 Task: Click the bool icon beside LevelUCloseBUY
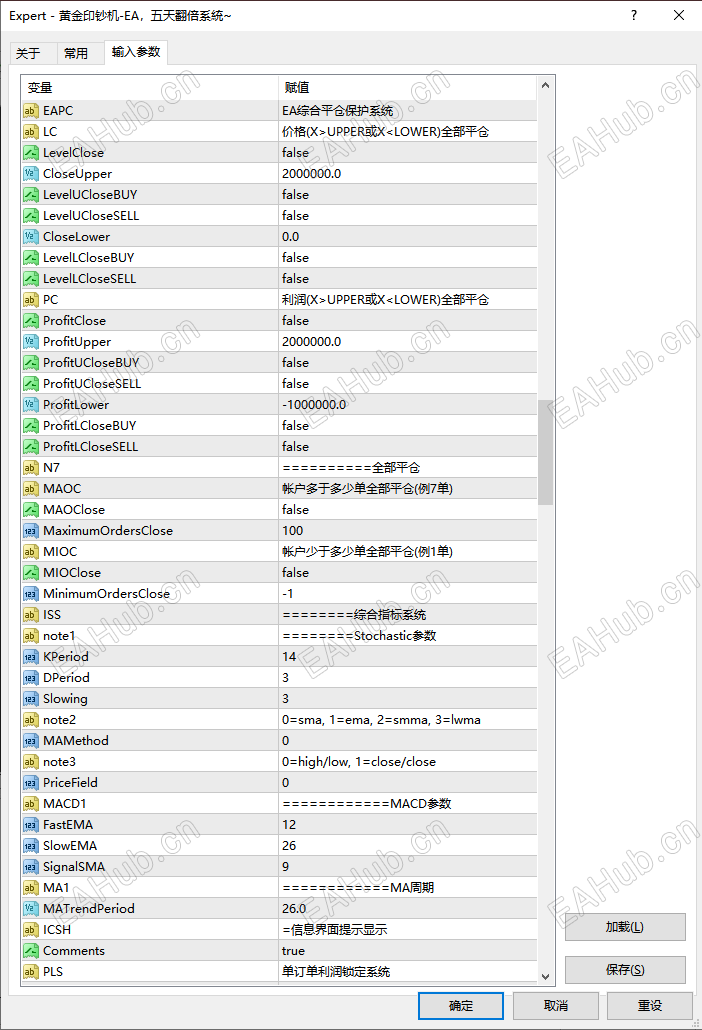[31, 195]
